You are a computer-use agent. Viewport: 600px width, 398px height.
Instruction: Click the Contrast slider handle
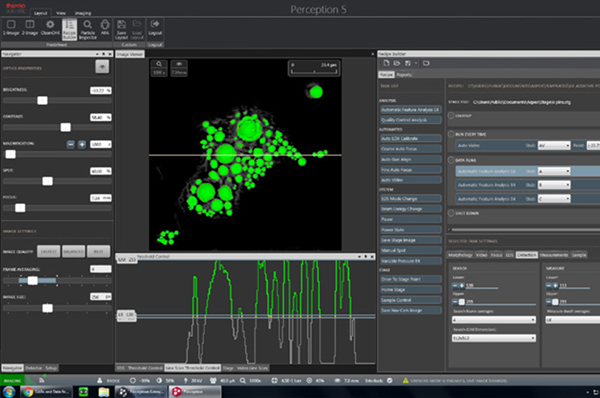[65, 127]
